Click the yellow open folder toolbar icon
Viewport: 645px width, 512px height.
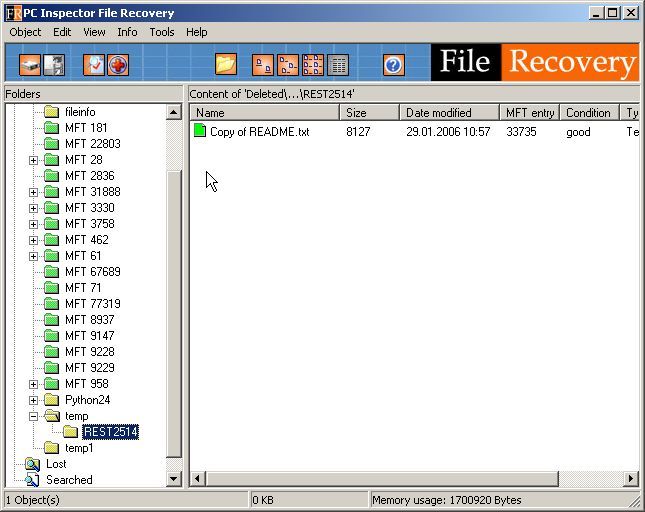tap(226, 65)
